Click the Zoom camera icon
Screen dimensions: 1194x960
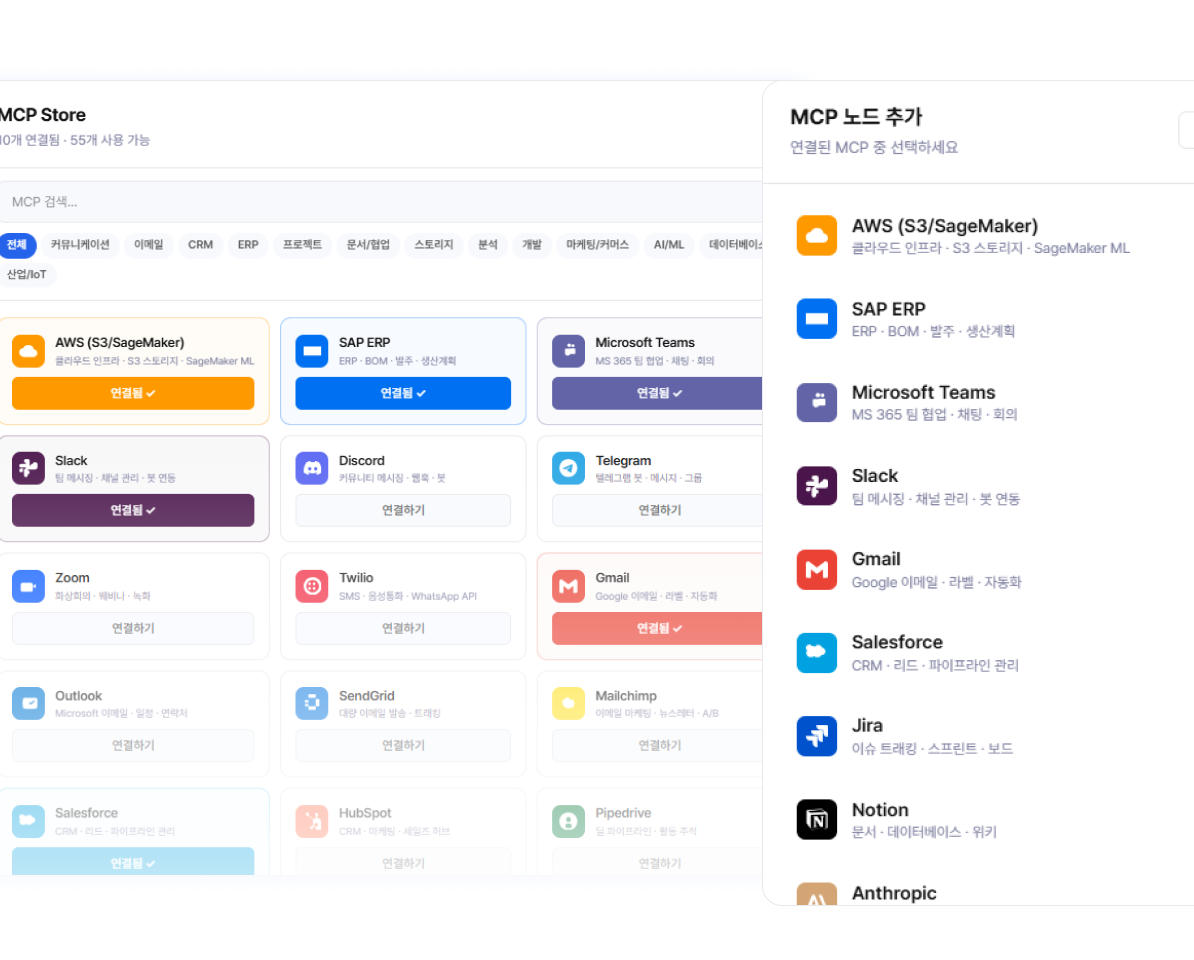click(28, 586)
